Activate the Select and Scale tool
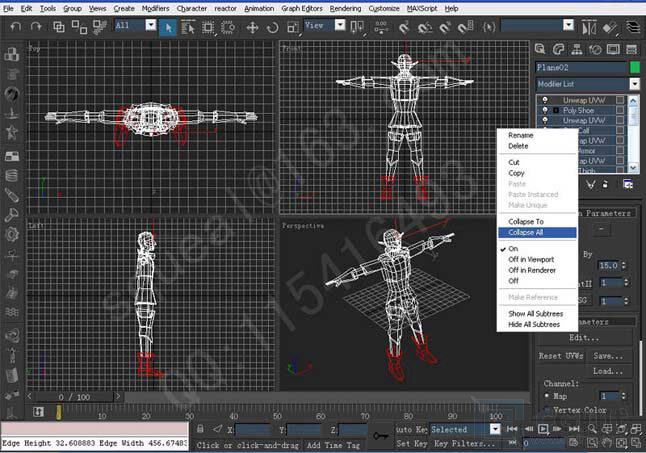This screenshot has height=453, width=646. pyautogui.click(x=293, y=28)
